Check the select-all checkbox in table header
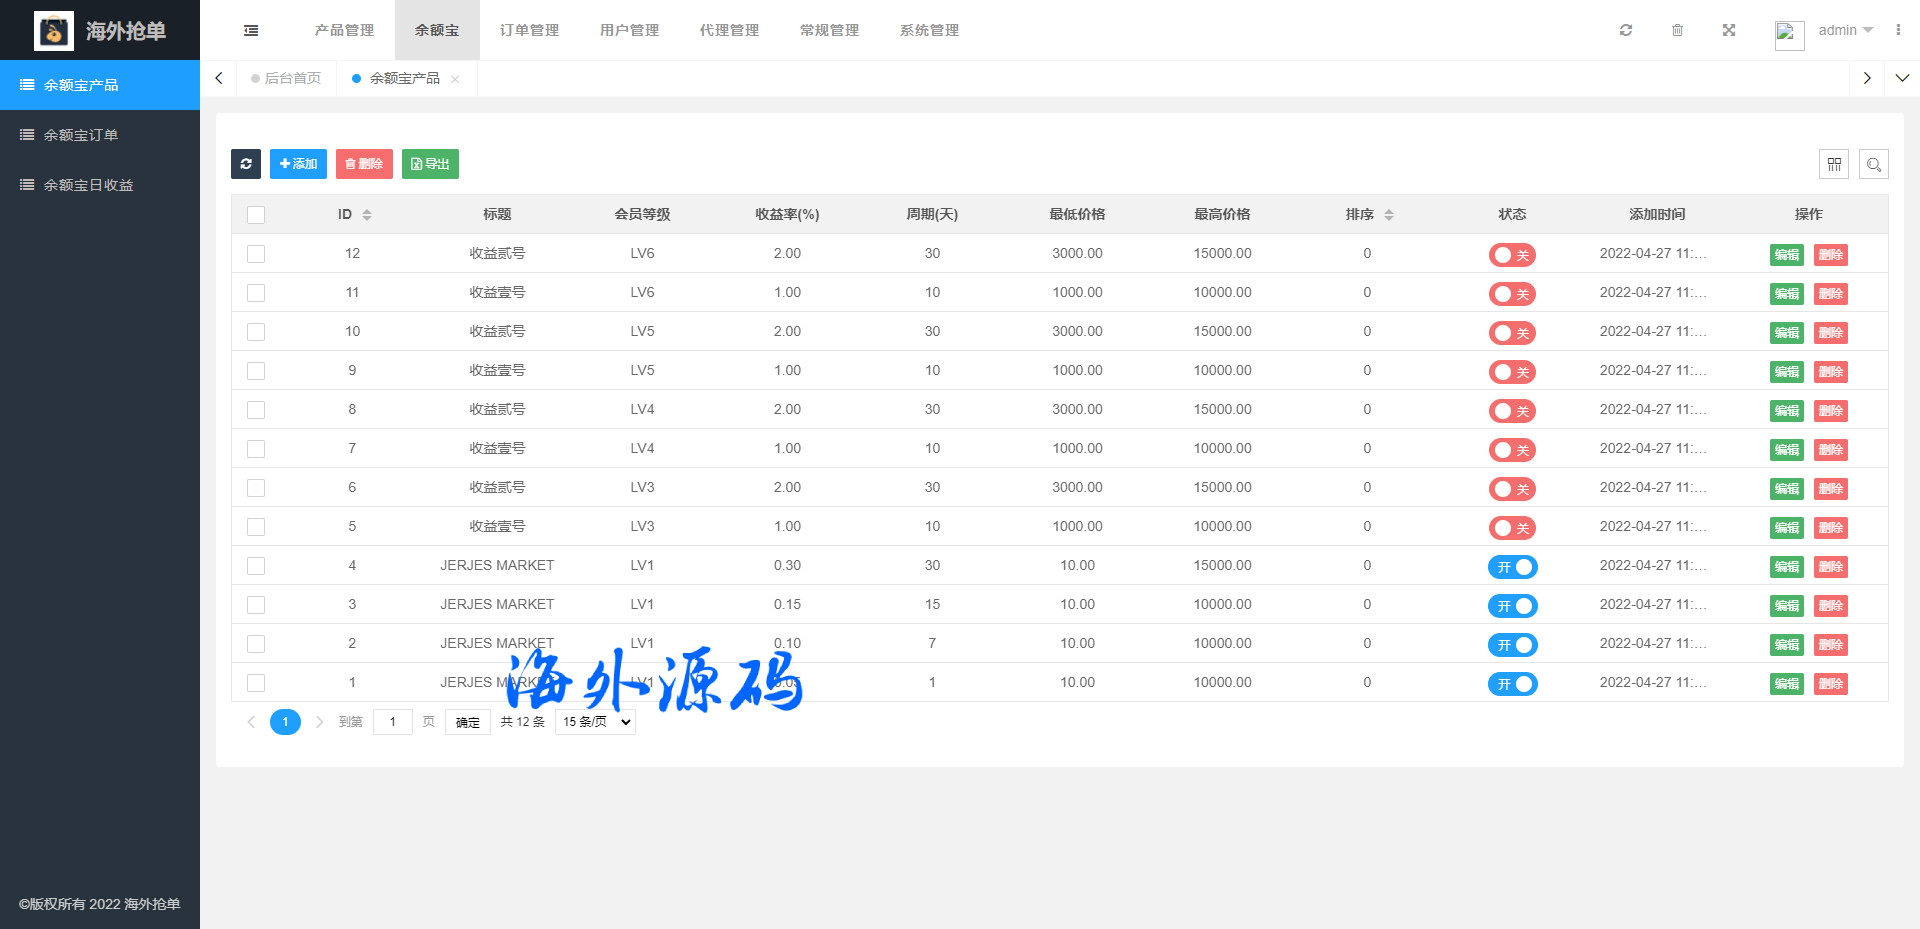The image size is (1920, 929). [x=256, y=215]
